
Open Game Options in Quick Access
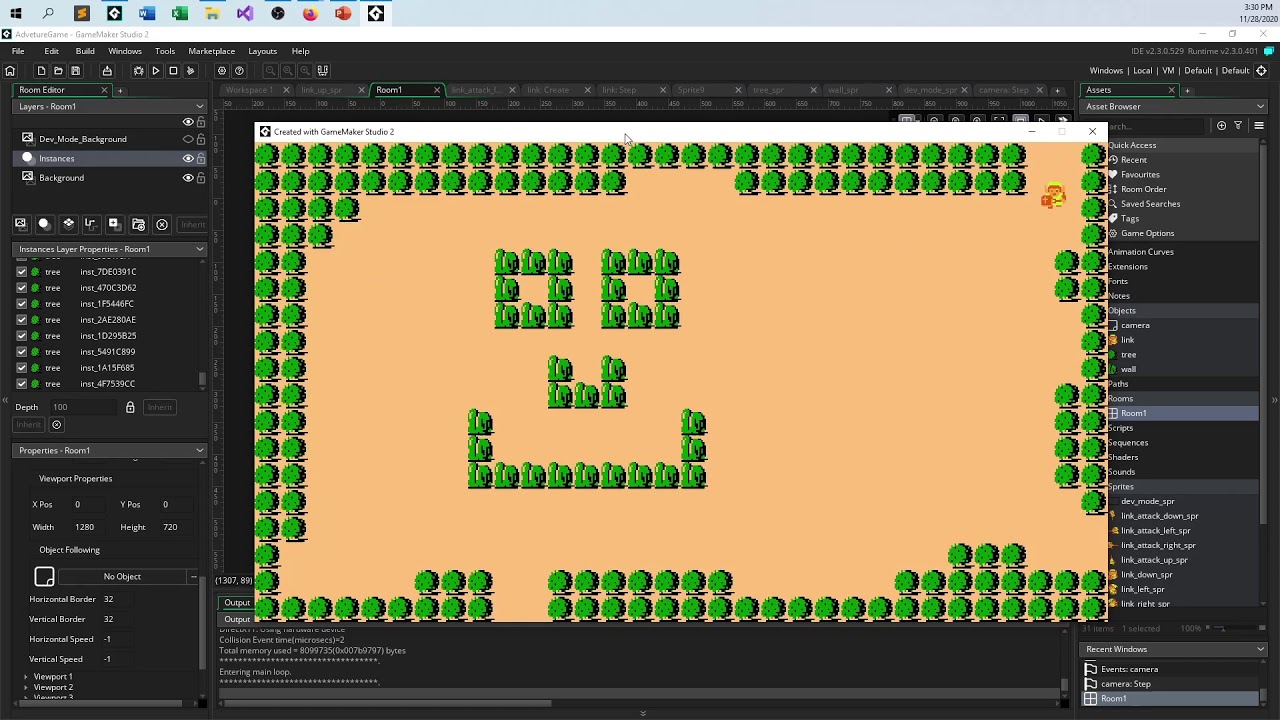(x=1147, y=233)
